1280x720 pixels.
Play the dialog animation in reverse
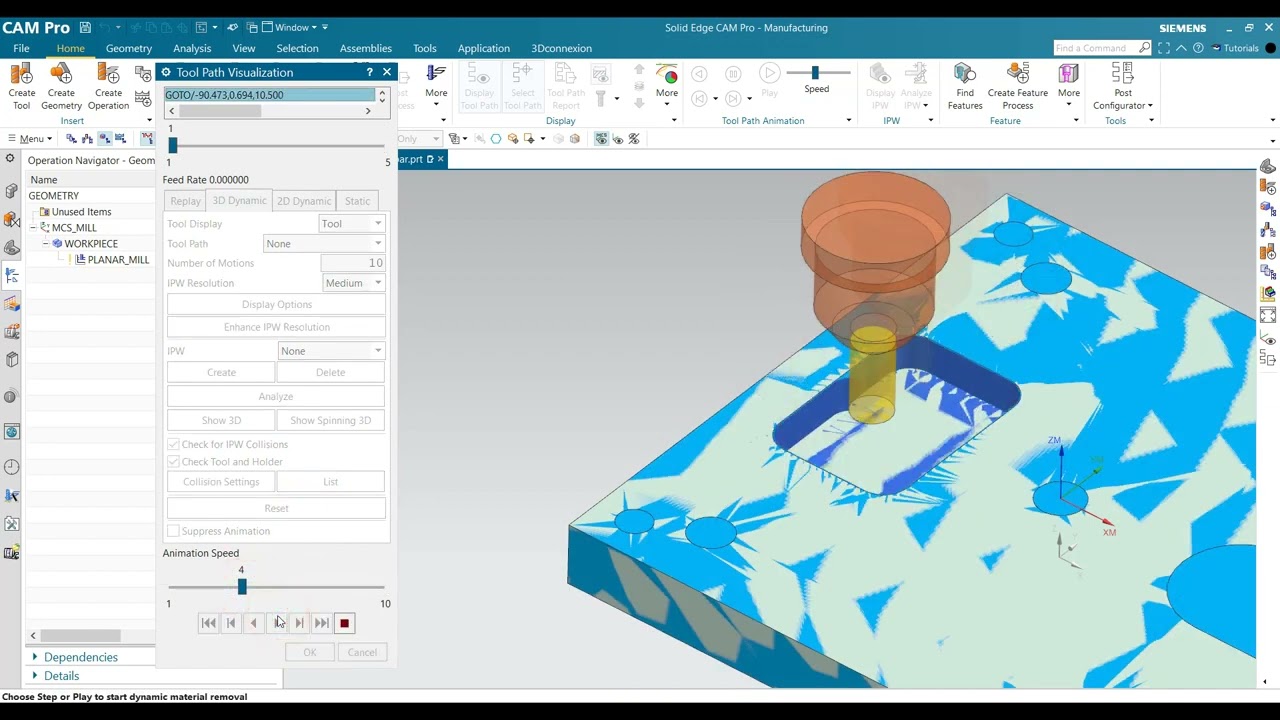click(254, 623)
